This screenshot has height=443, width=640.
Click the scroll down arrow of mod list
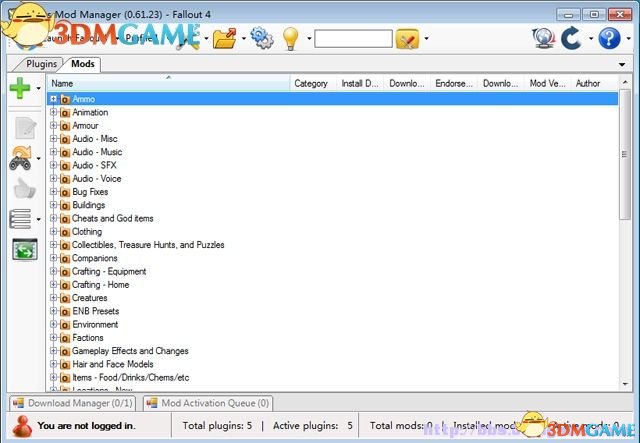(625, 384)
